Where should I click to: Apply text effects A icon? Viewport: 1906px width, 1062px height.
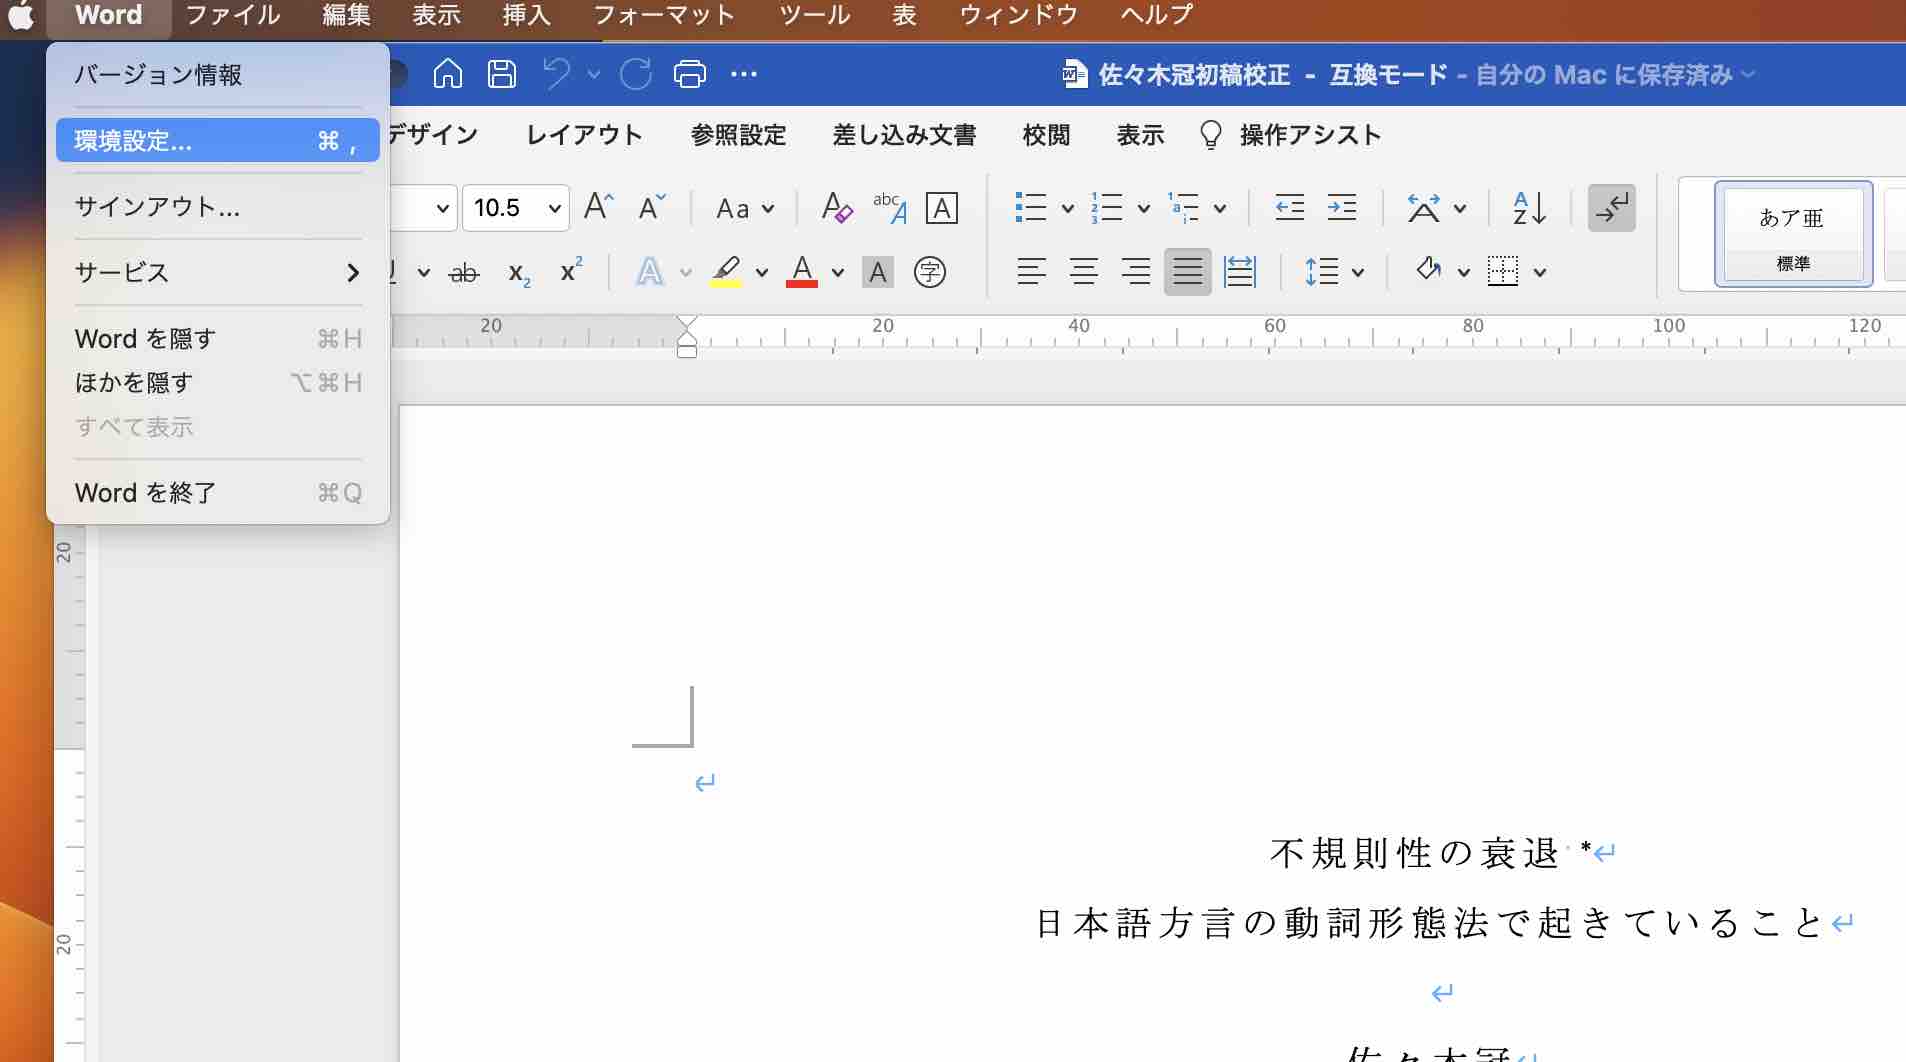coord(650,272)
